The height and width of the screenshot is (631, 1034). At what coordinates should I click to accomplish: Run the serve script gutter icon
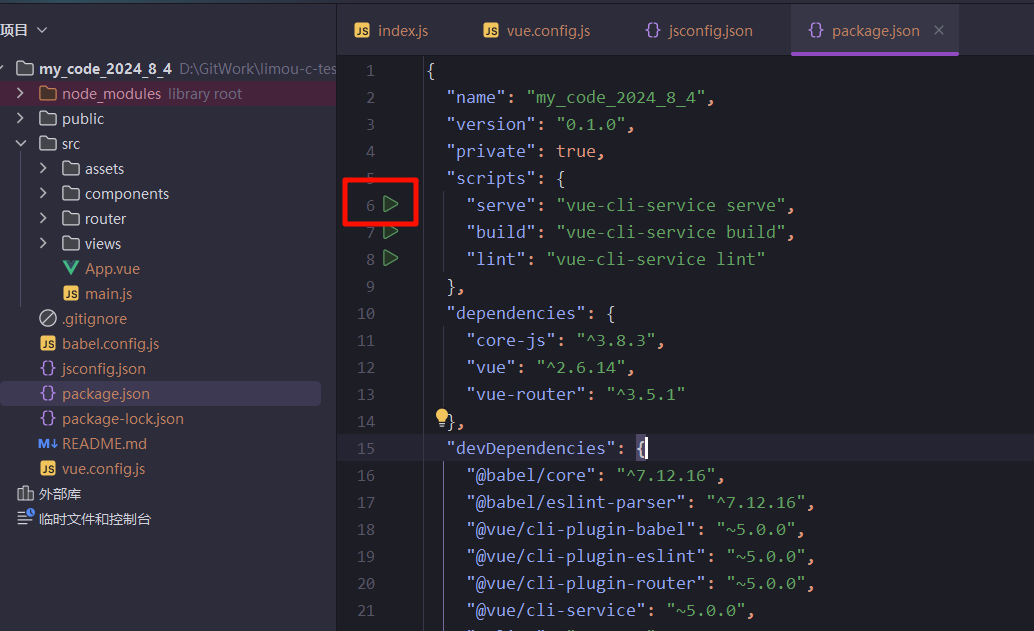click(x=390, y=204)
